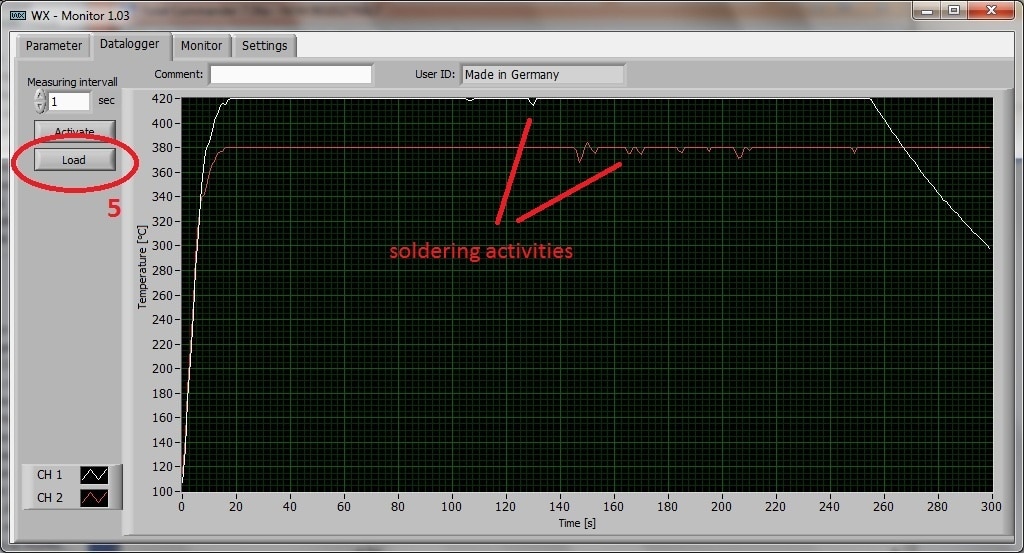Click the 0 time axis label
This screenshot has height=554, width=1024.
(182, 506)
